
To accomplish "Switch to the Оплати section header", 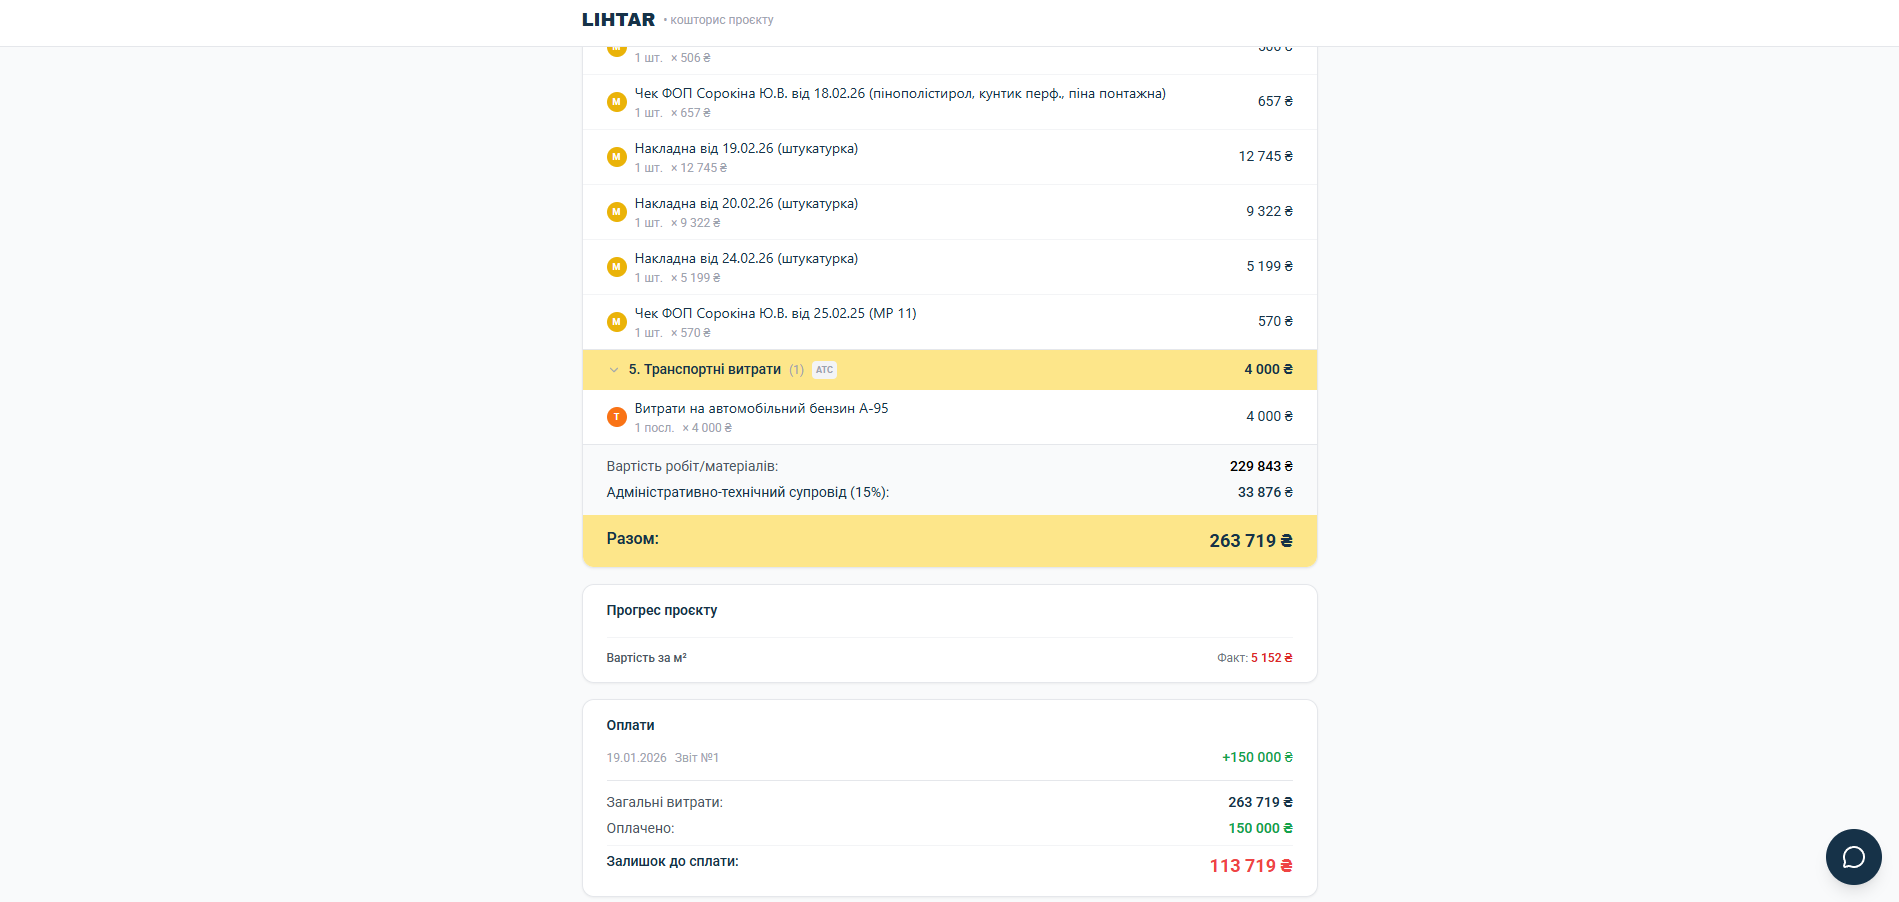I will 630,725.
